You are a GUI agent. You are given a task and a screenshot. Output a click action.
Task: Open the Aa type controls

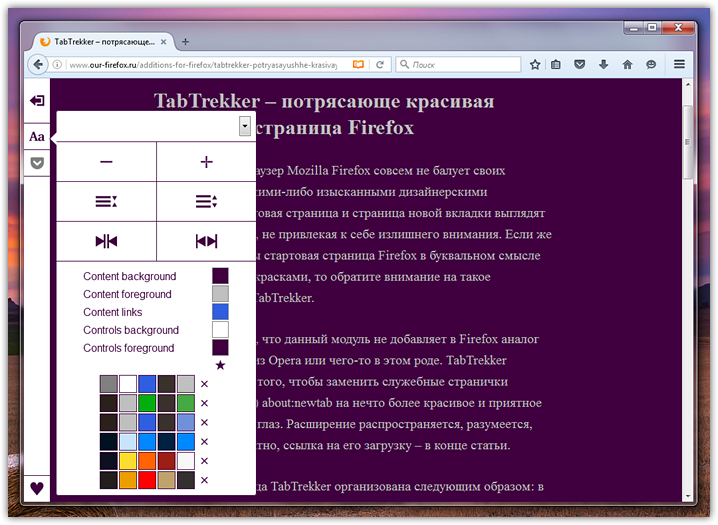pyautogui.click(x=37, y=136)
